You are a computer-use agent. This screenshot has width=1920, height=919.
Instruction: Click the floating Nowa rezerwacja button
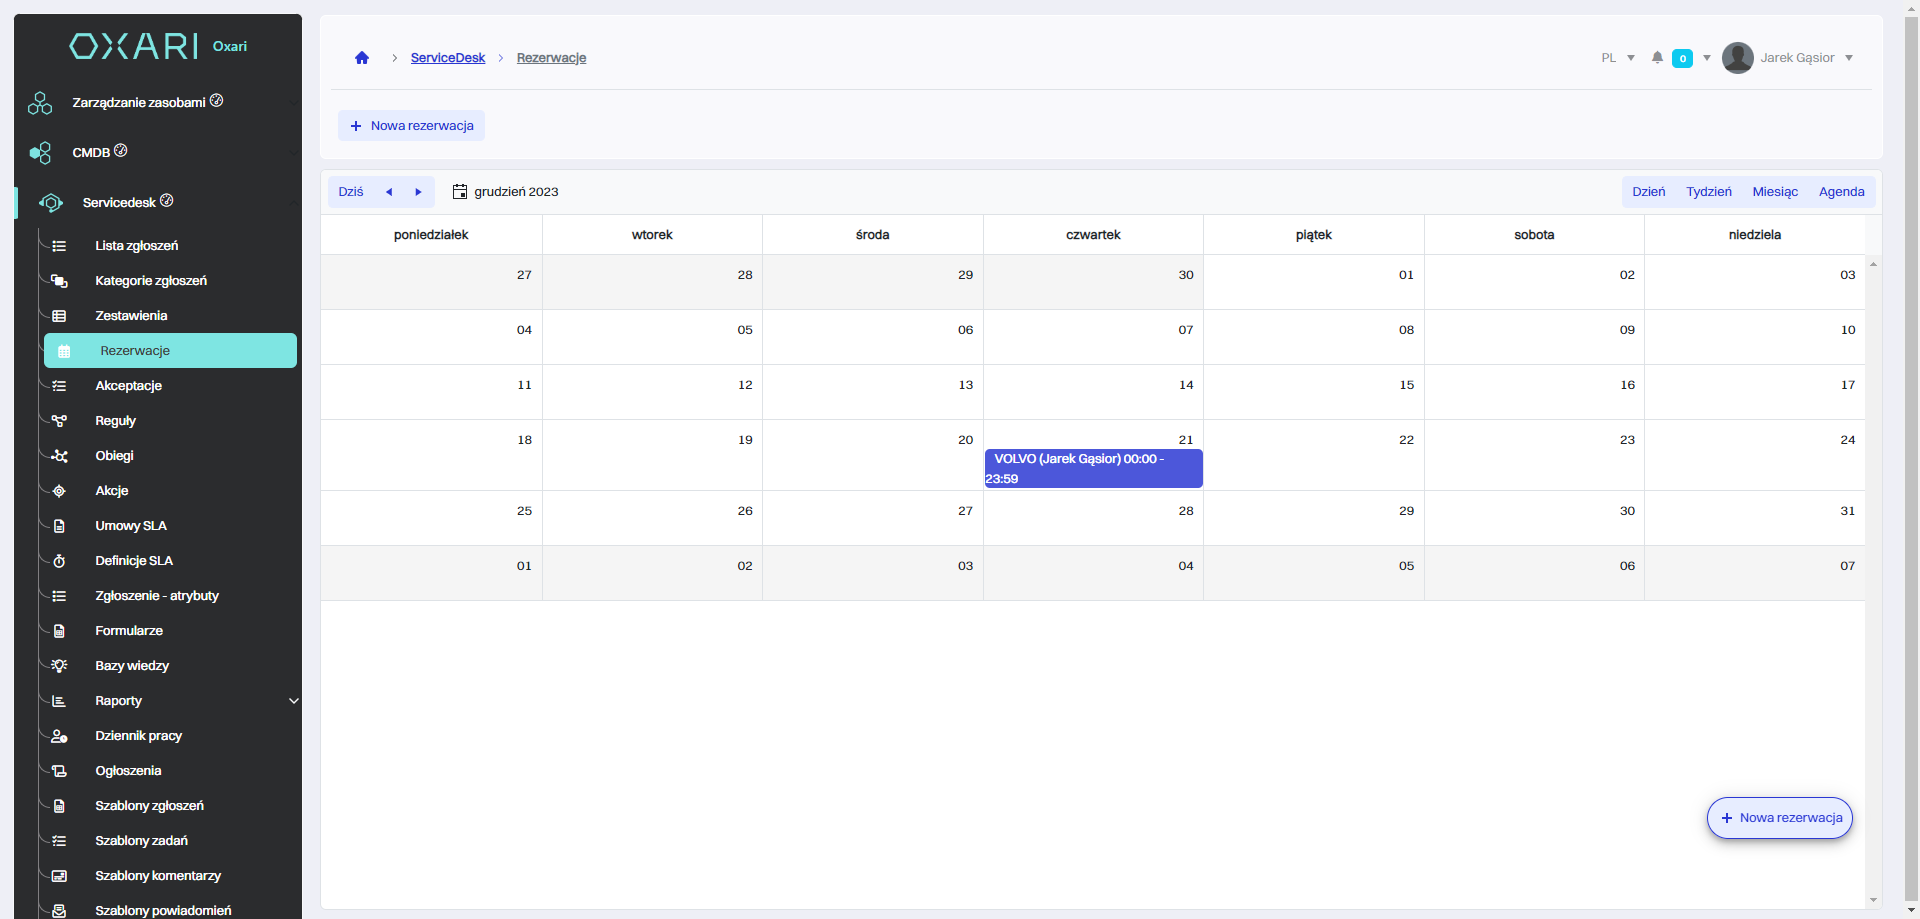[x=1779, y=818]
